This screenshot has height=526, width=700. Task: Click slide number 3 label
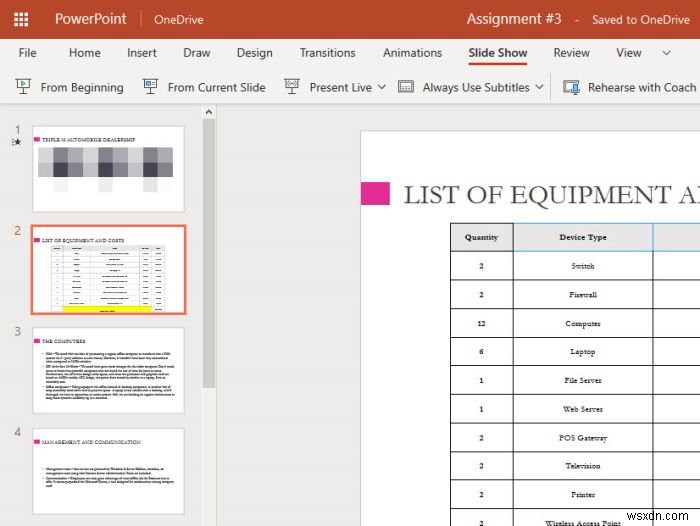[x=17, y=331]
